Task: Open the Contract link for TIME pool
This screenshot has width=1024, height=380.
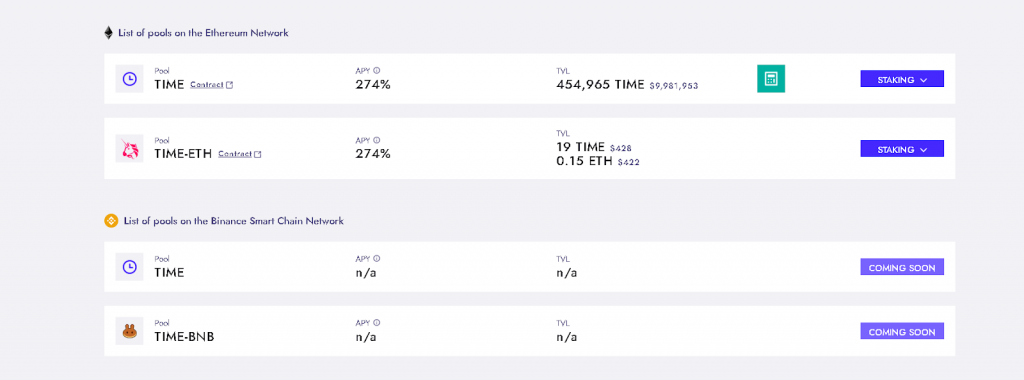Action: [x=206, y=84]
